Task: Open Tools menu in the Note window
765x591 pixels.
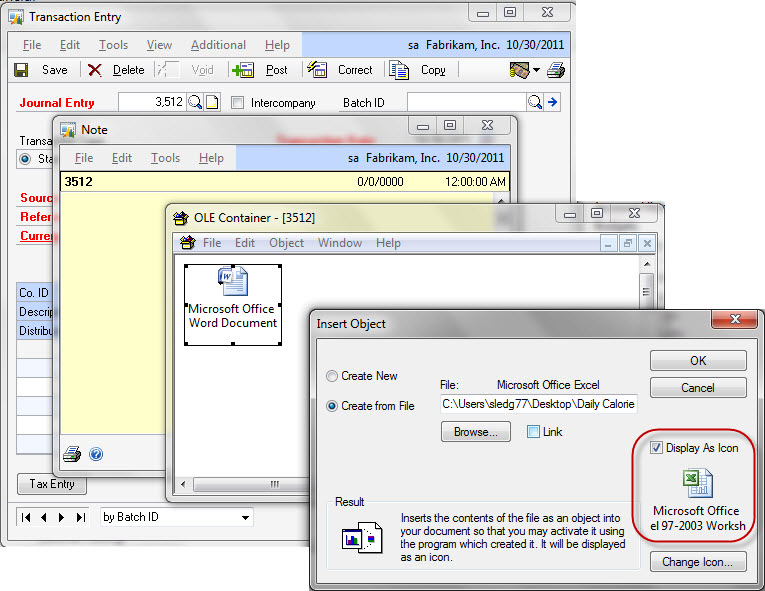Action: [x=165, y=158]
